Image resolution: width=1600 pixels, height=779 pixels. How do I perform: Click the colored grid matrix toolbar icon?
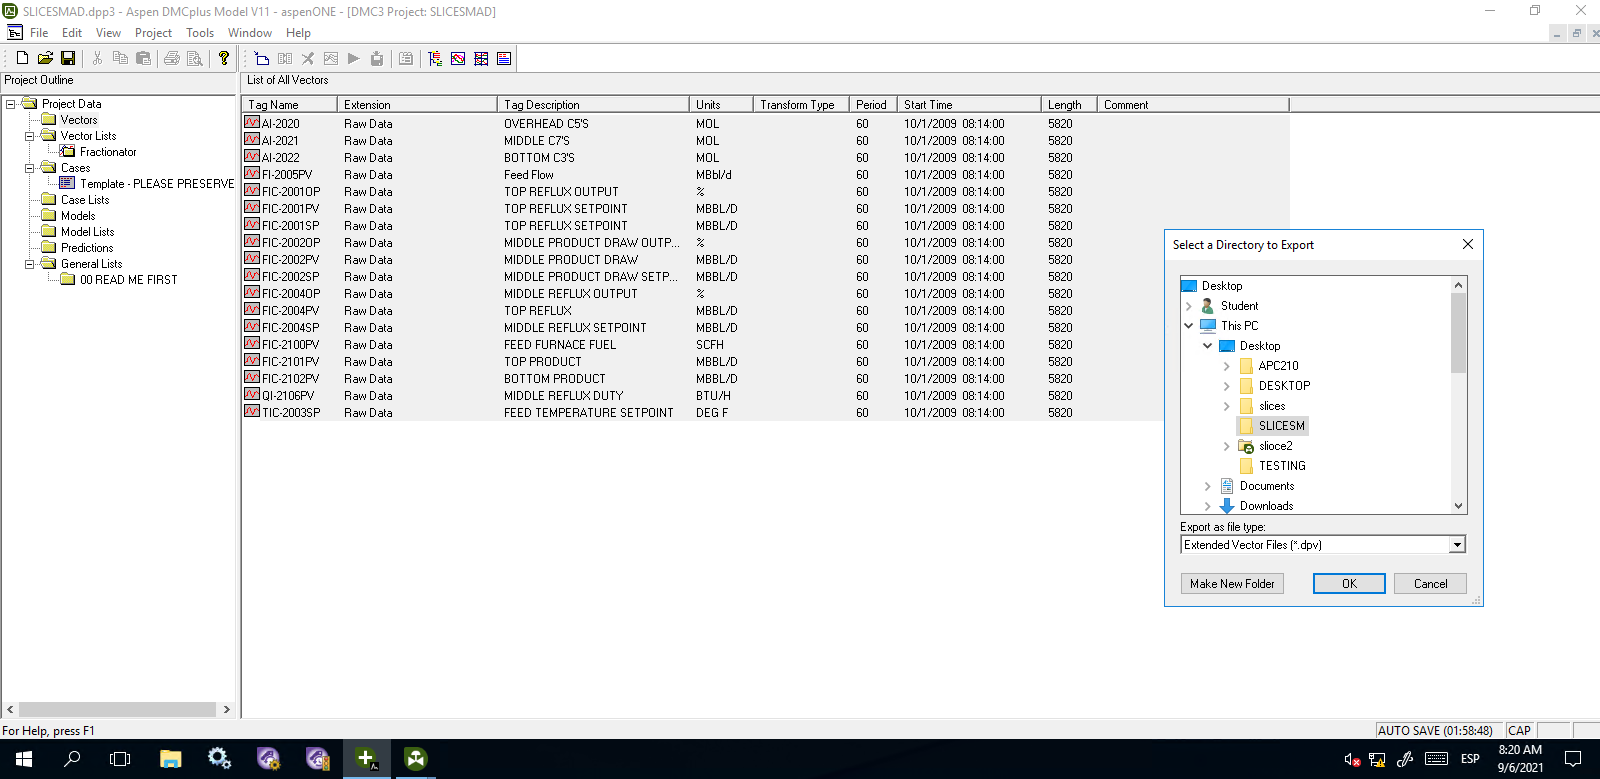click(481, 59)
